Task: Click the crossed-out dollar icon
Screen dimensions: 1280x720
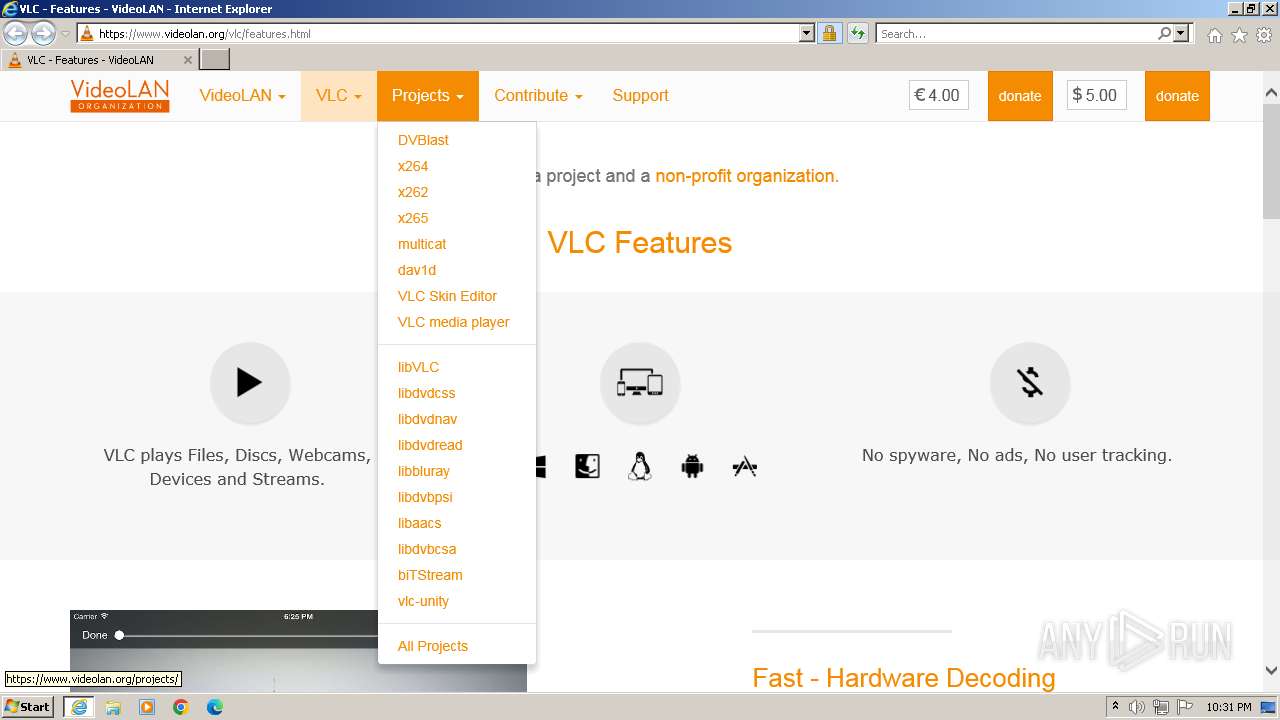Action: tap(1030, 382)
